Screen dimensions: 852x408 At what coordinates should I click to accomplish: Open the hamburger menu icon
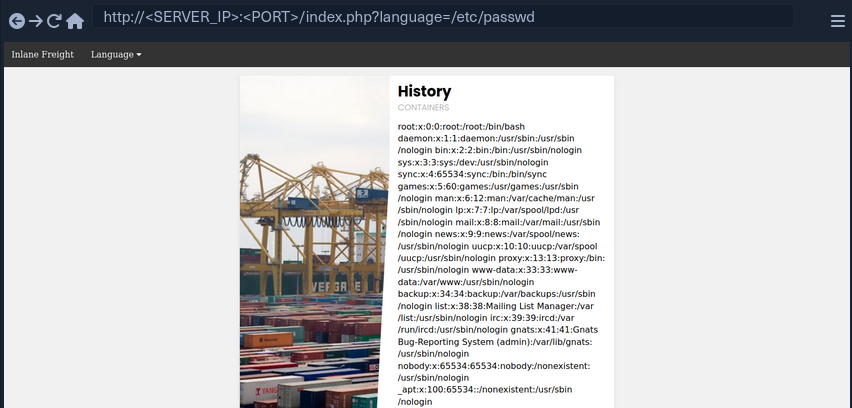(x=838, y=20)
